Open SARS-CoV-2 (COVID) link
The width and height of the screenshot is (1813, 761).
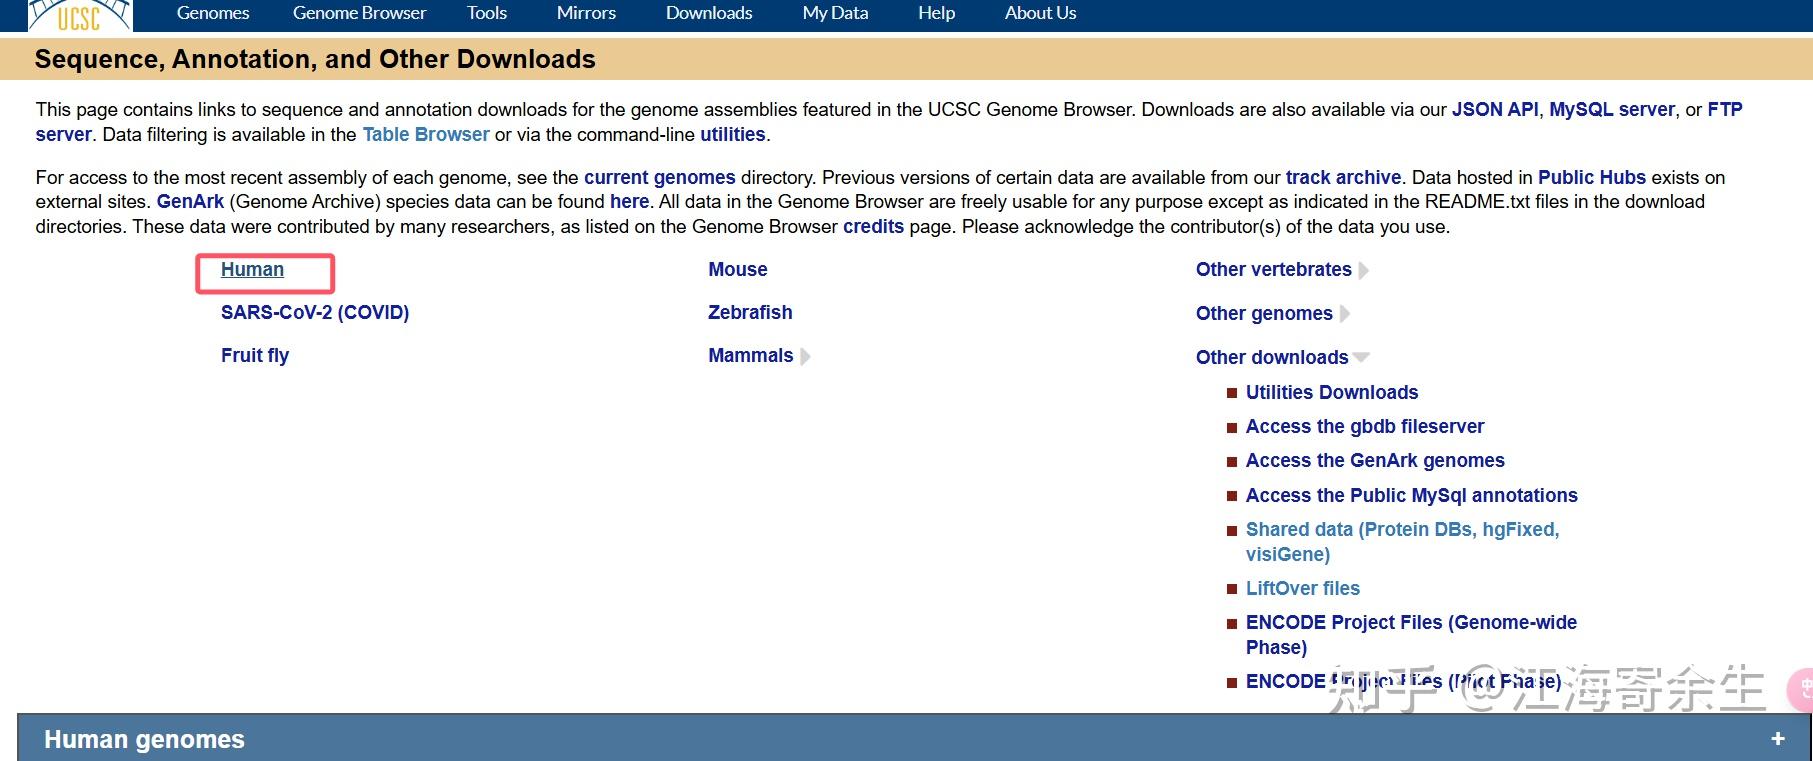(315, 312)
